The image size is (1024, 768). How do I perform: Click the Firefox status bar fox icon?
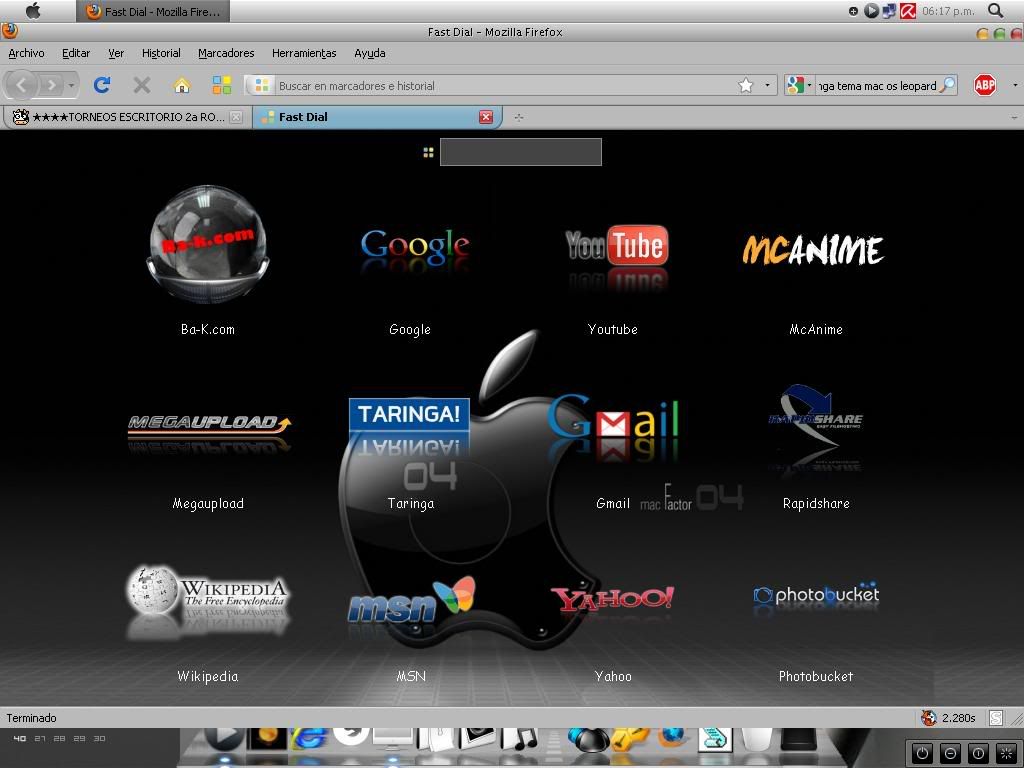(x=928, y=718)
